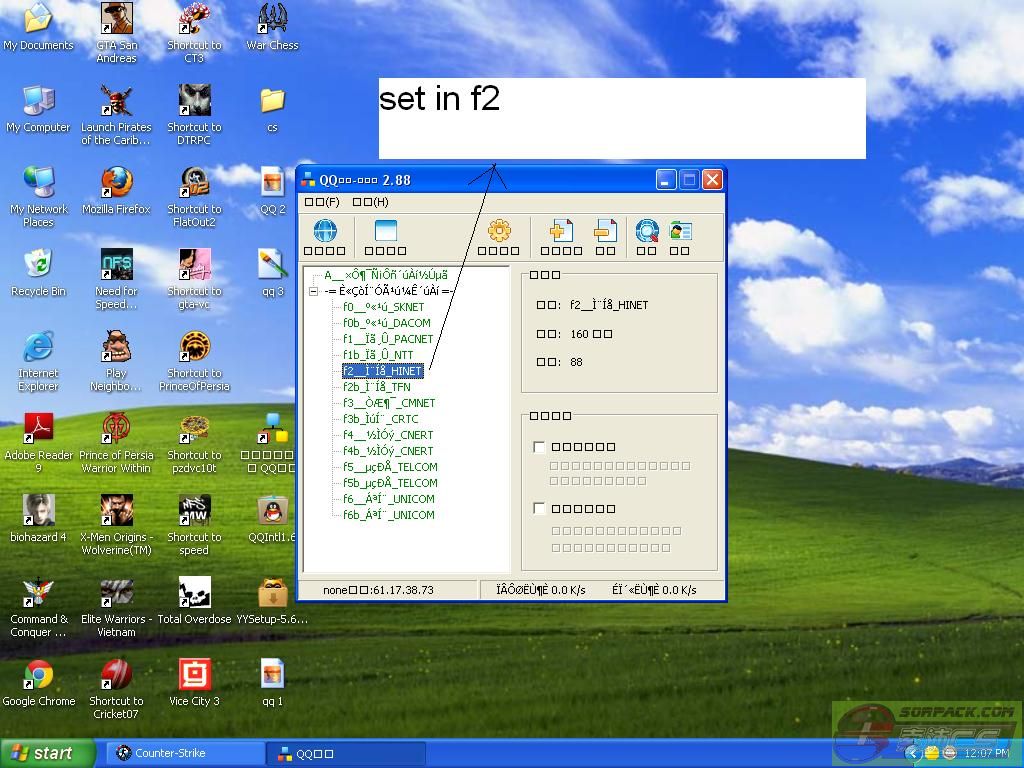The height and width of the screenshot is (768, 1024).
Task: Select the Elite Warriors Vietnam desktop icon
Action: [x=116, y=607]
